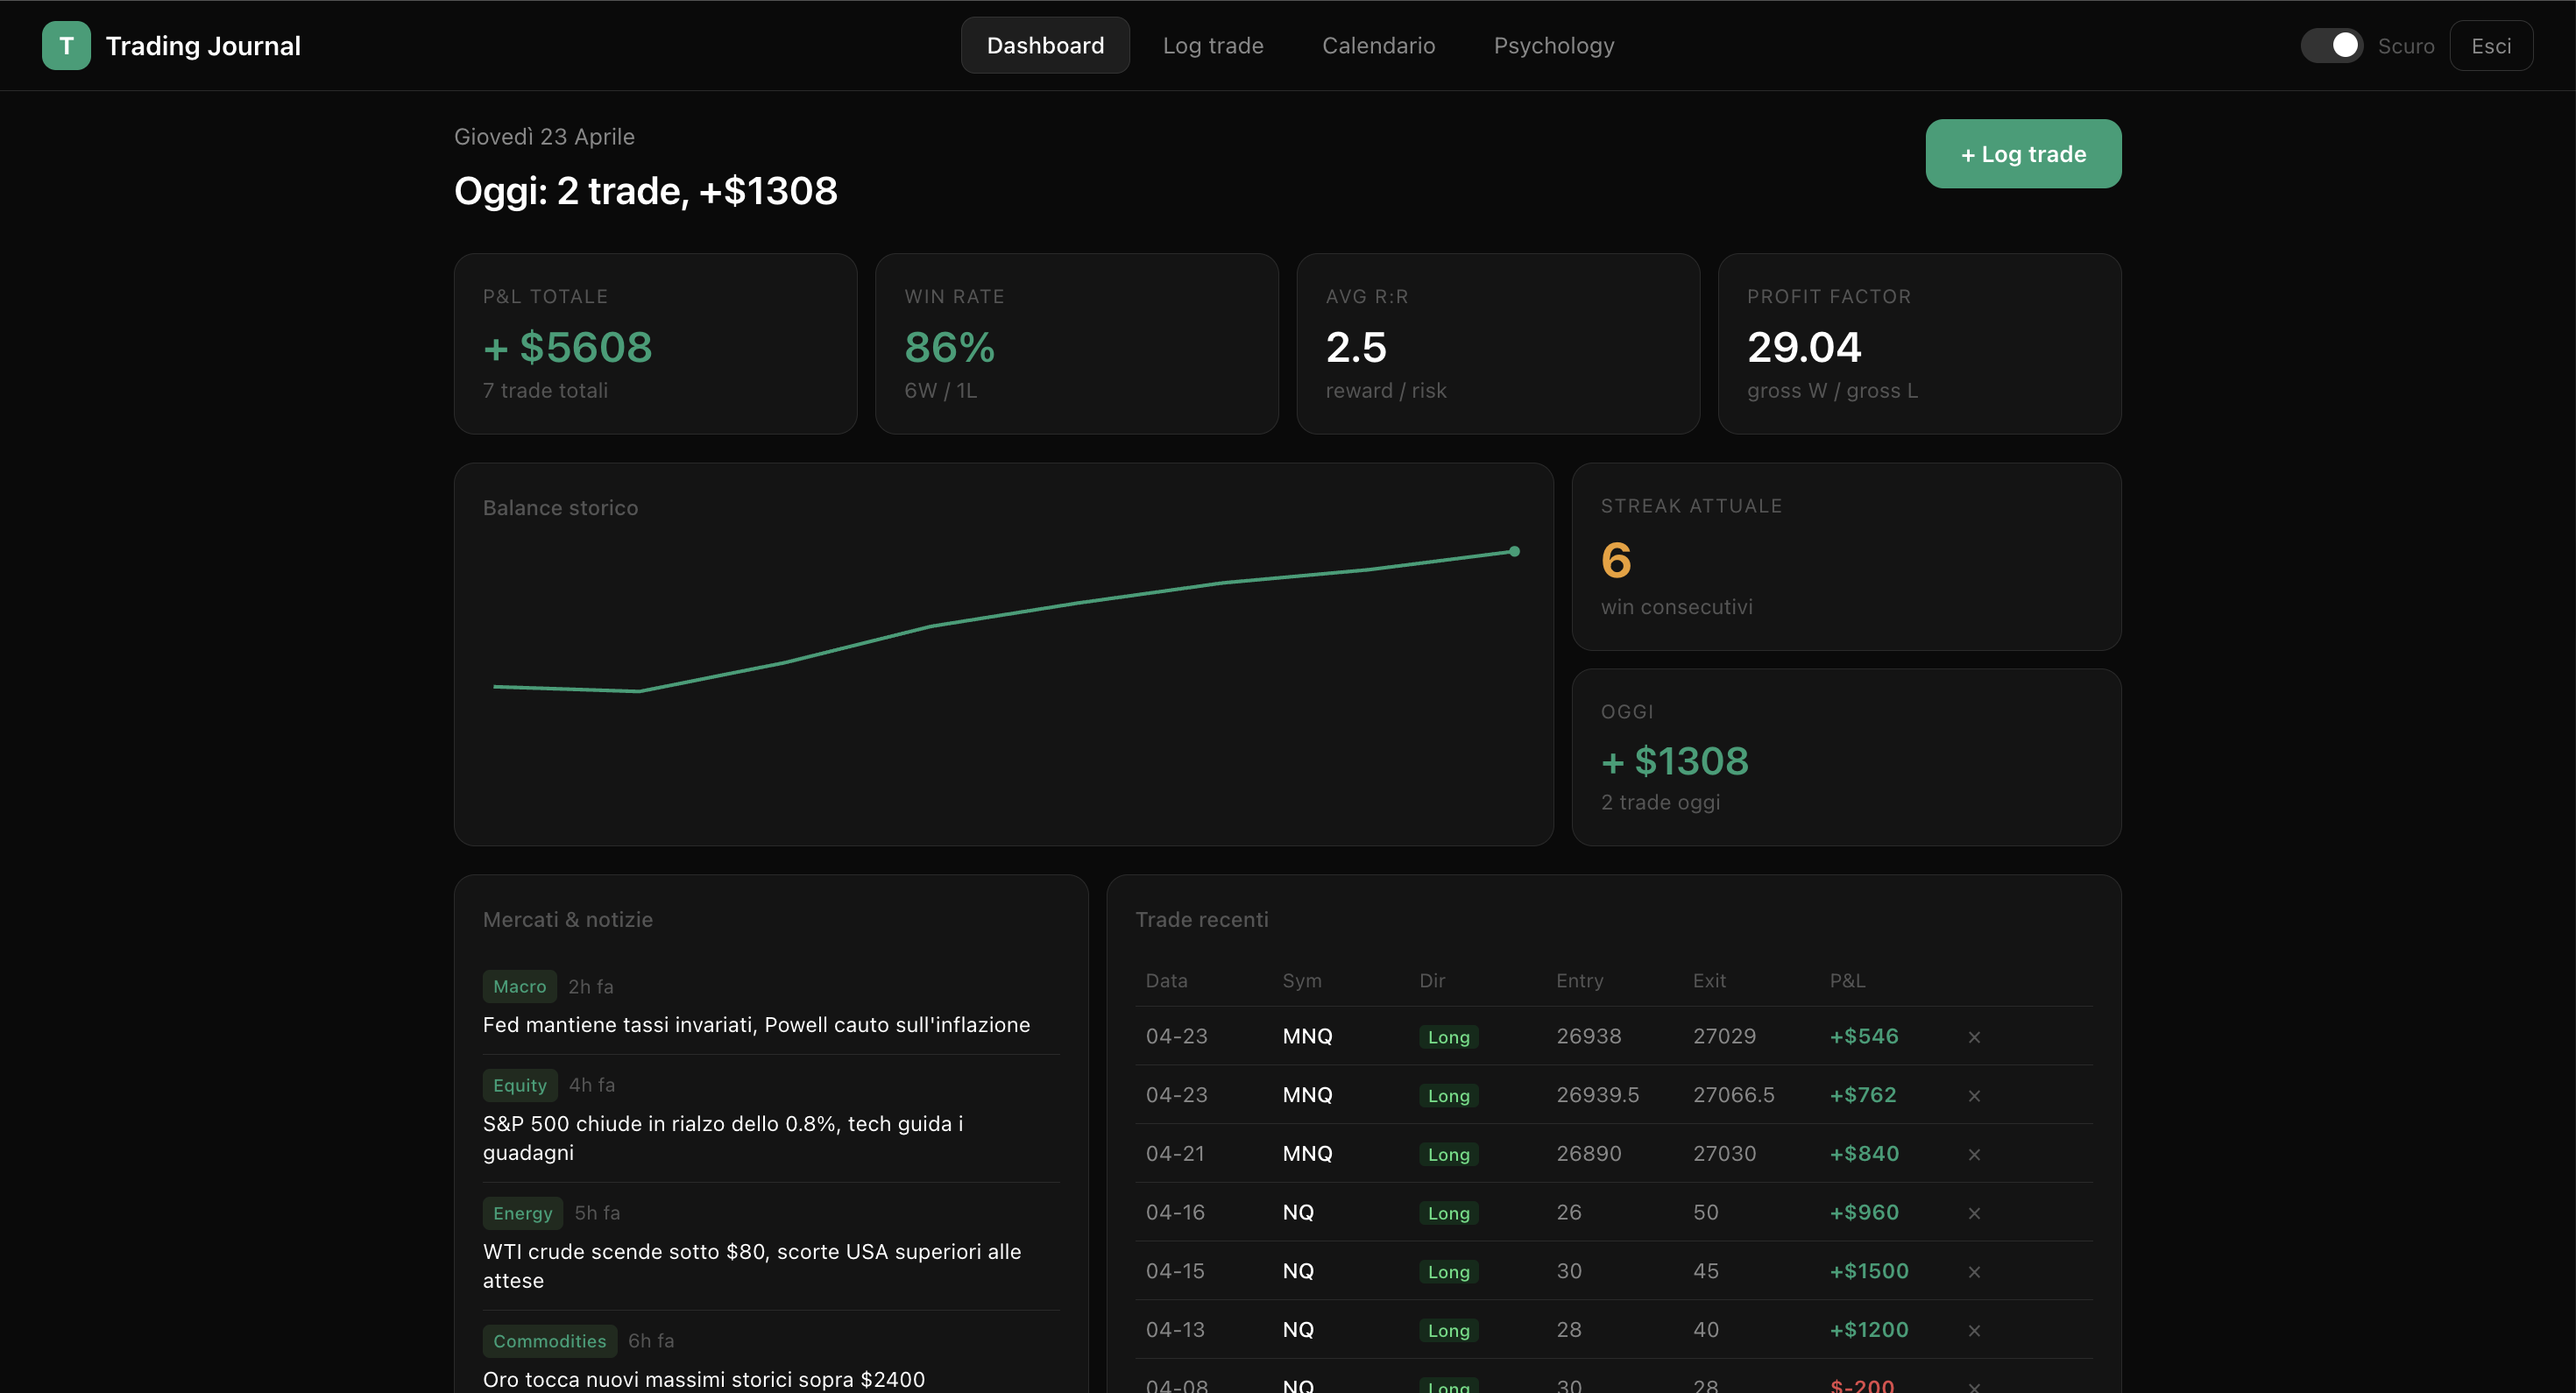The image size is (2576, 1393).
Task: Click the Equity news category badge
Action: 519,1084
